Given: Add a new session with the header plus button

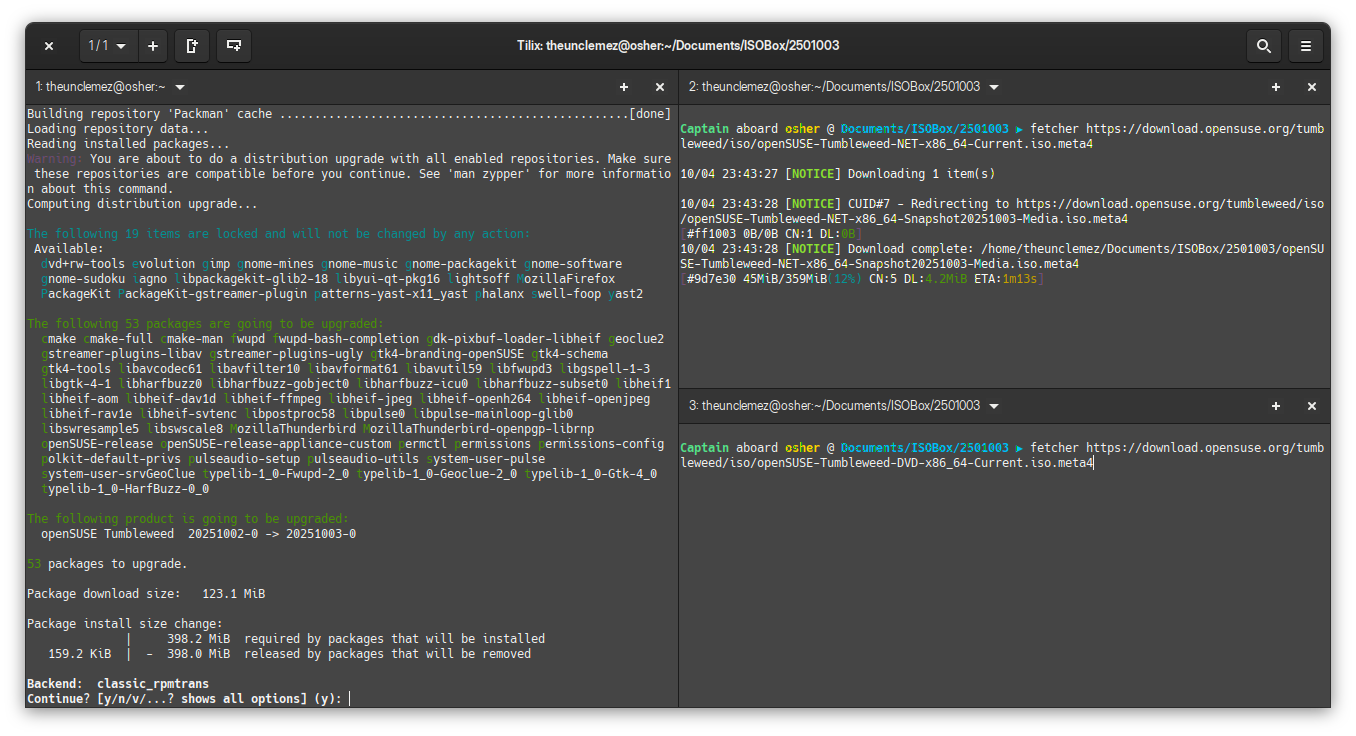Looking at the screenshot, I should click(x=152, y=46).
